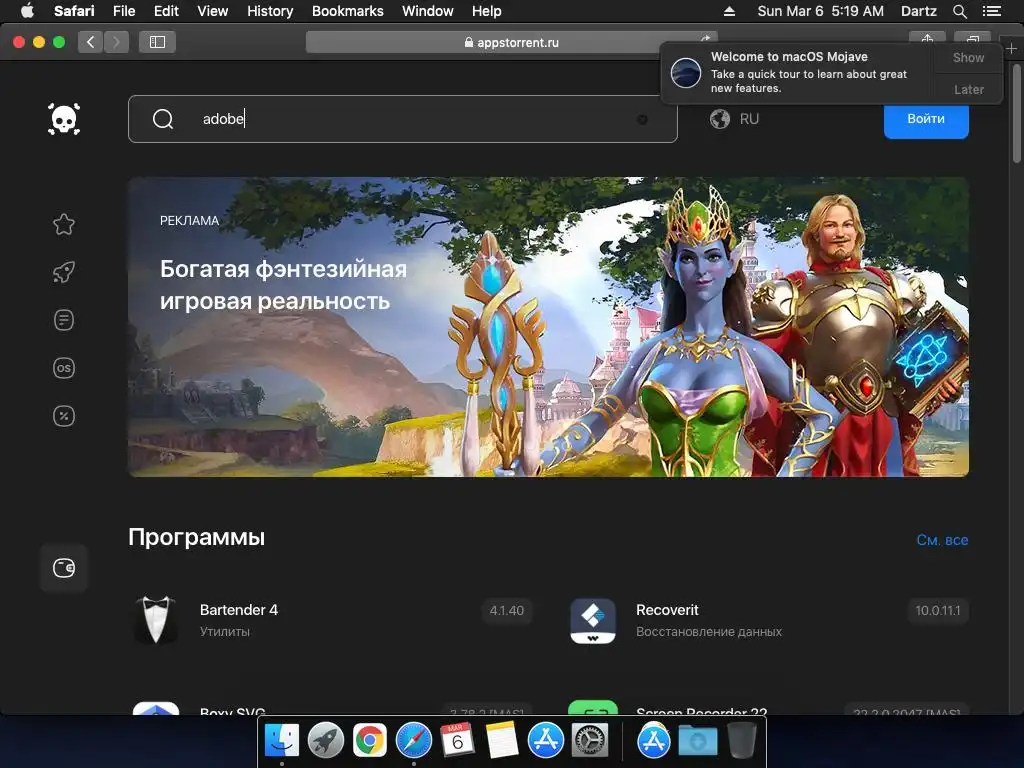Open the percent discount icon in sidebar
This screenshot has height=768, width=1024.
pos(64,416)
